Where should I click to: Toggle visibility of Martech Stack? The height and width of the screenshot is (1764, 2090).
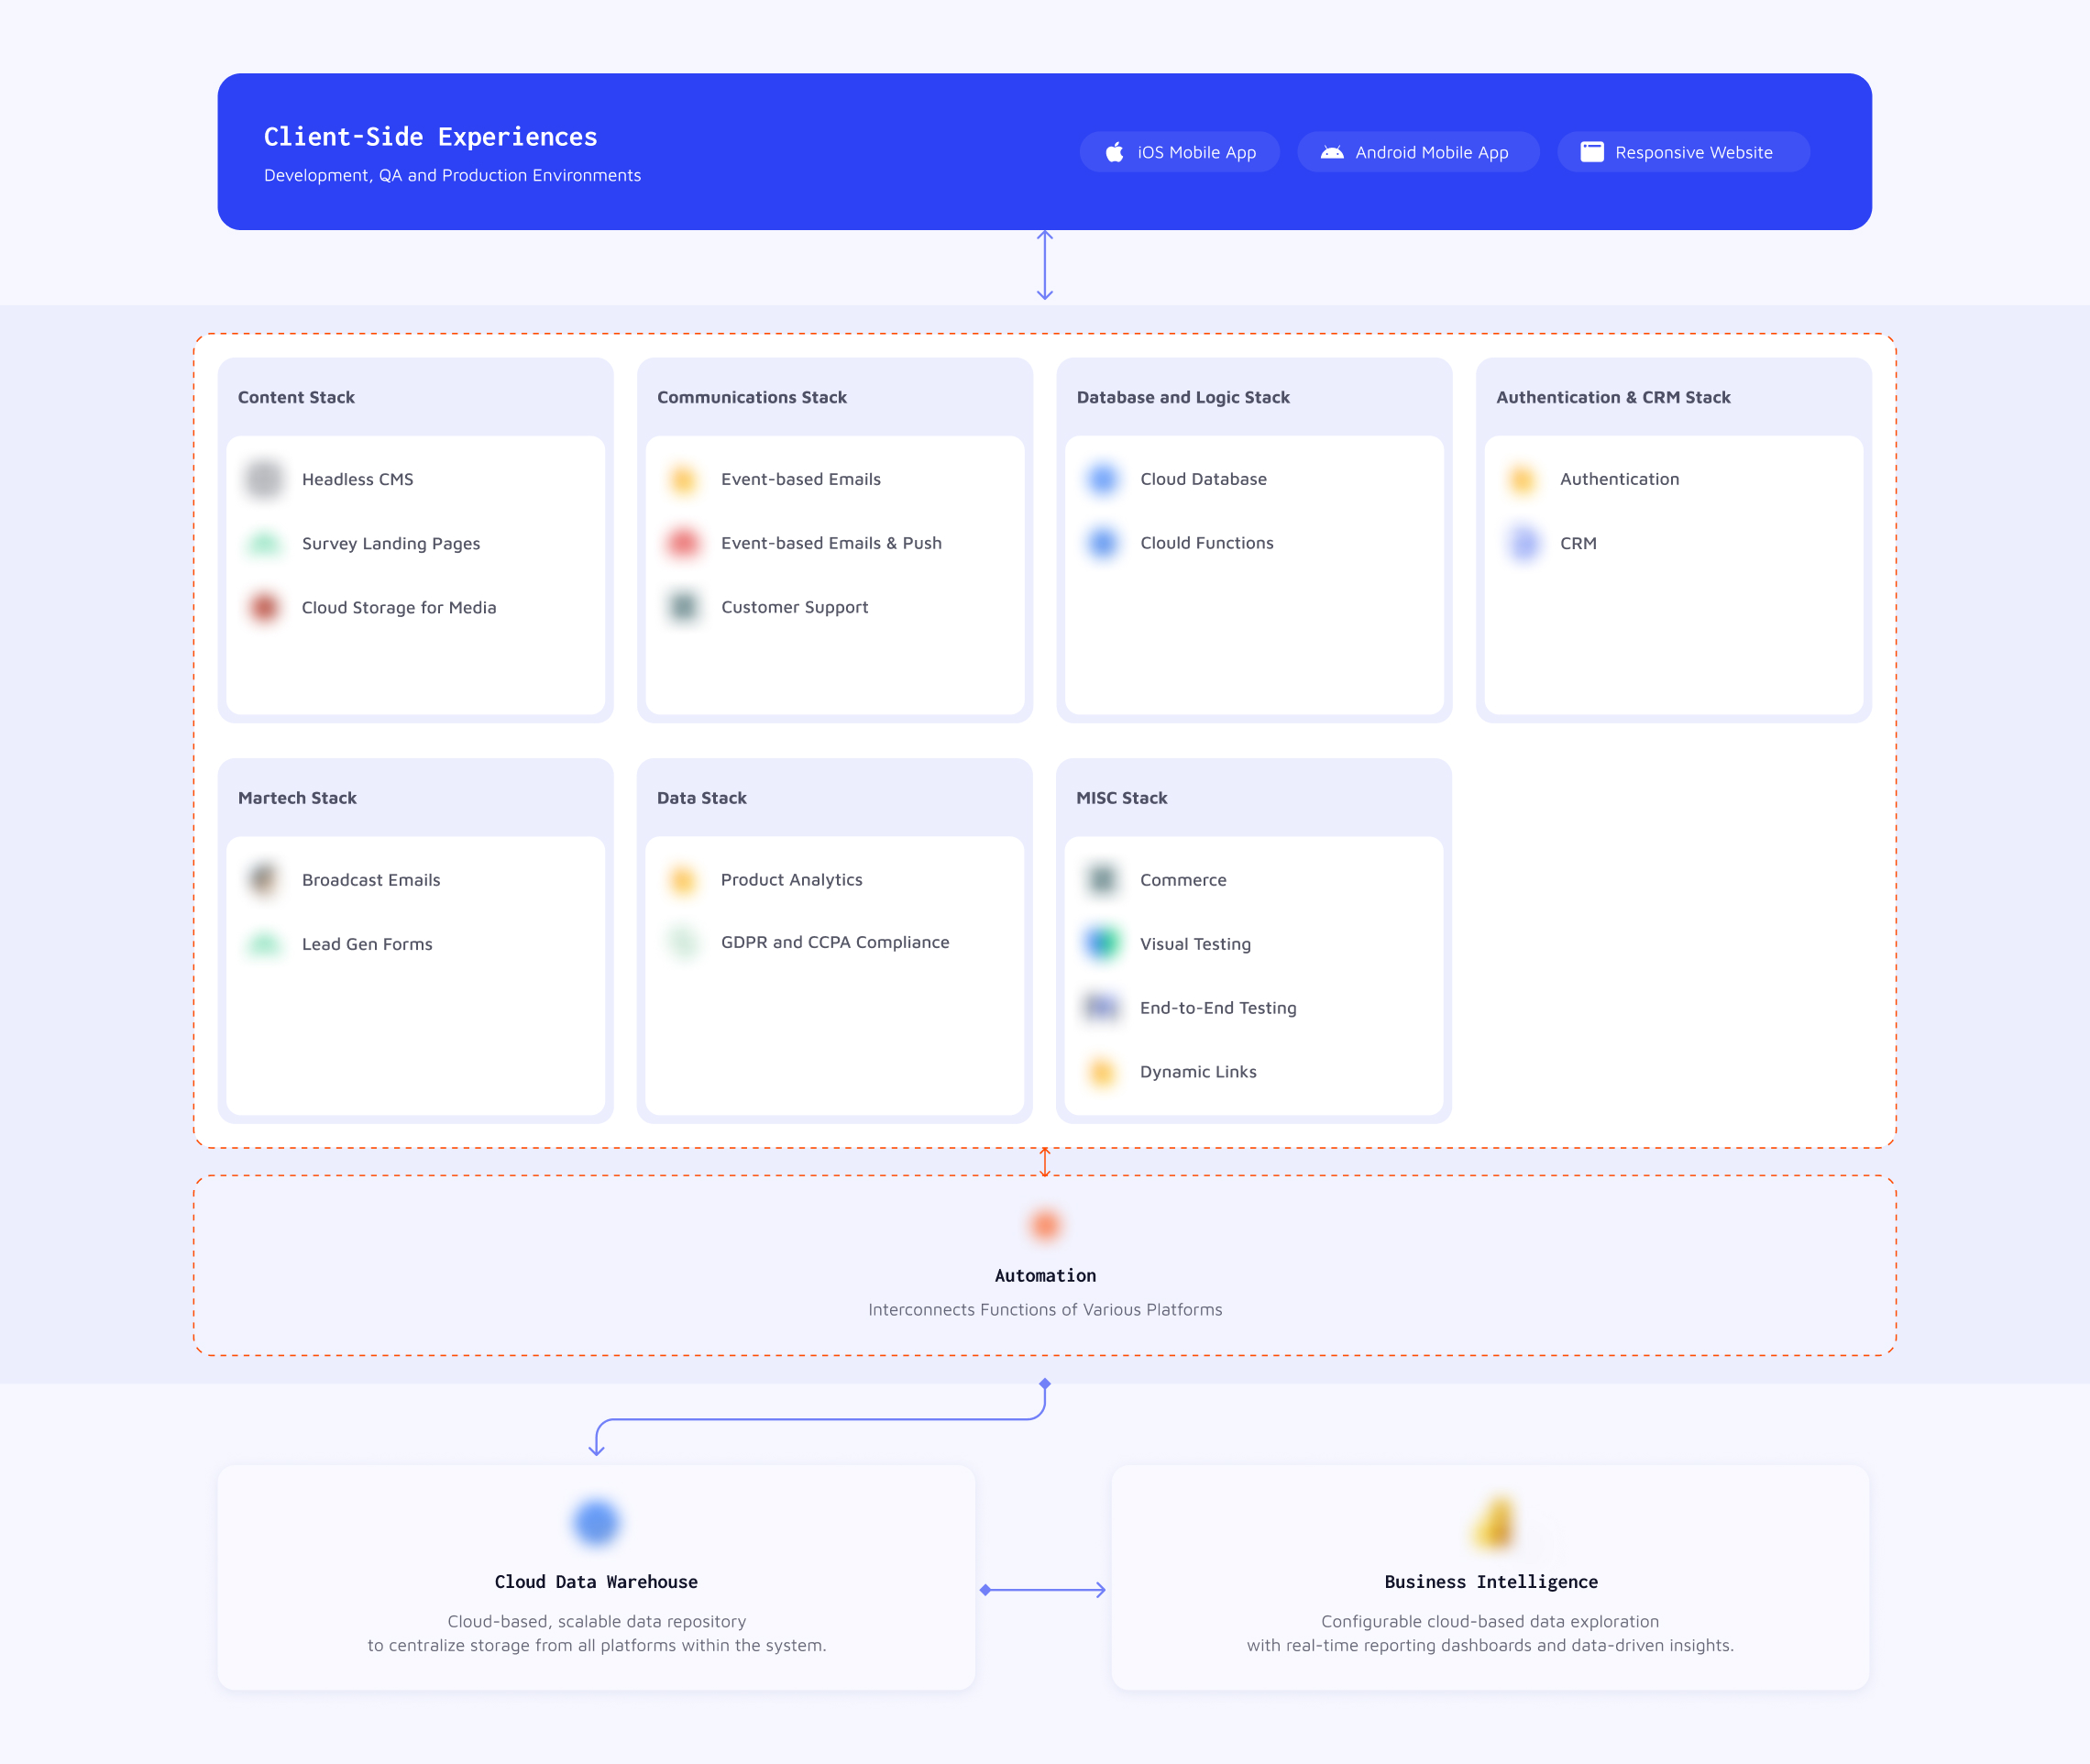tap(297, 796)
